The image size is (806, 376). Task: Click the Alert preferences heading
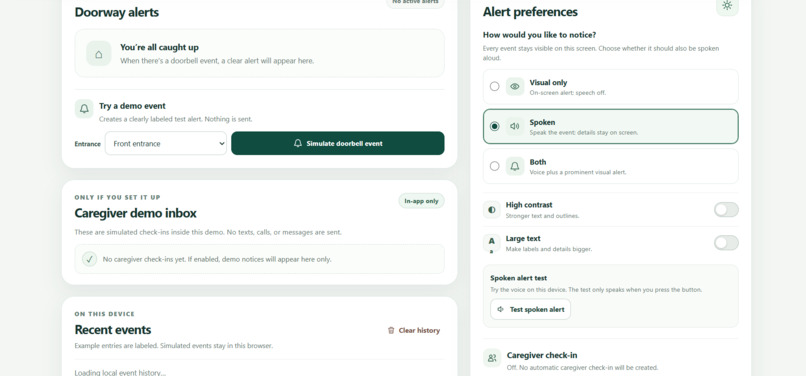click(x=530, y=12)
